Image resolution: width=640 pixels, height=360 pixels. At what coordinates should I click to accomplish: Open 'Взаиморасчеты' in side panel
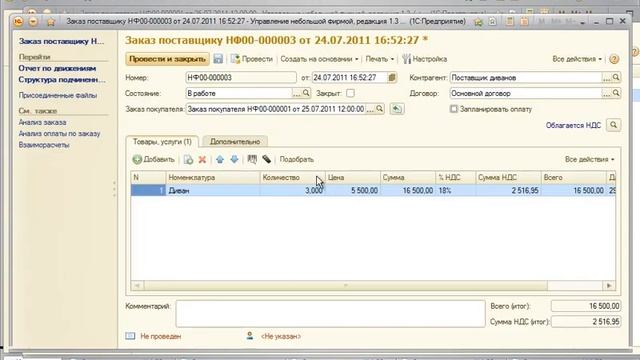click(44, 145)
